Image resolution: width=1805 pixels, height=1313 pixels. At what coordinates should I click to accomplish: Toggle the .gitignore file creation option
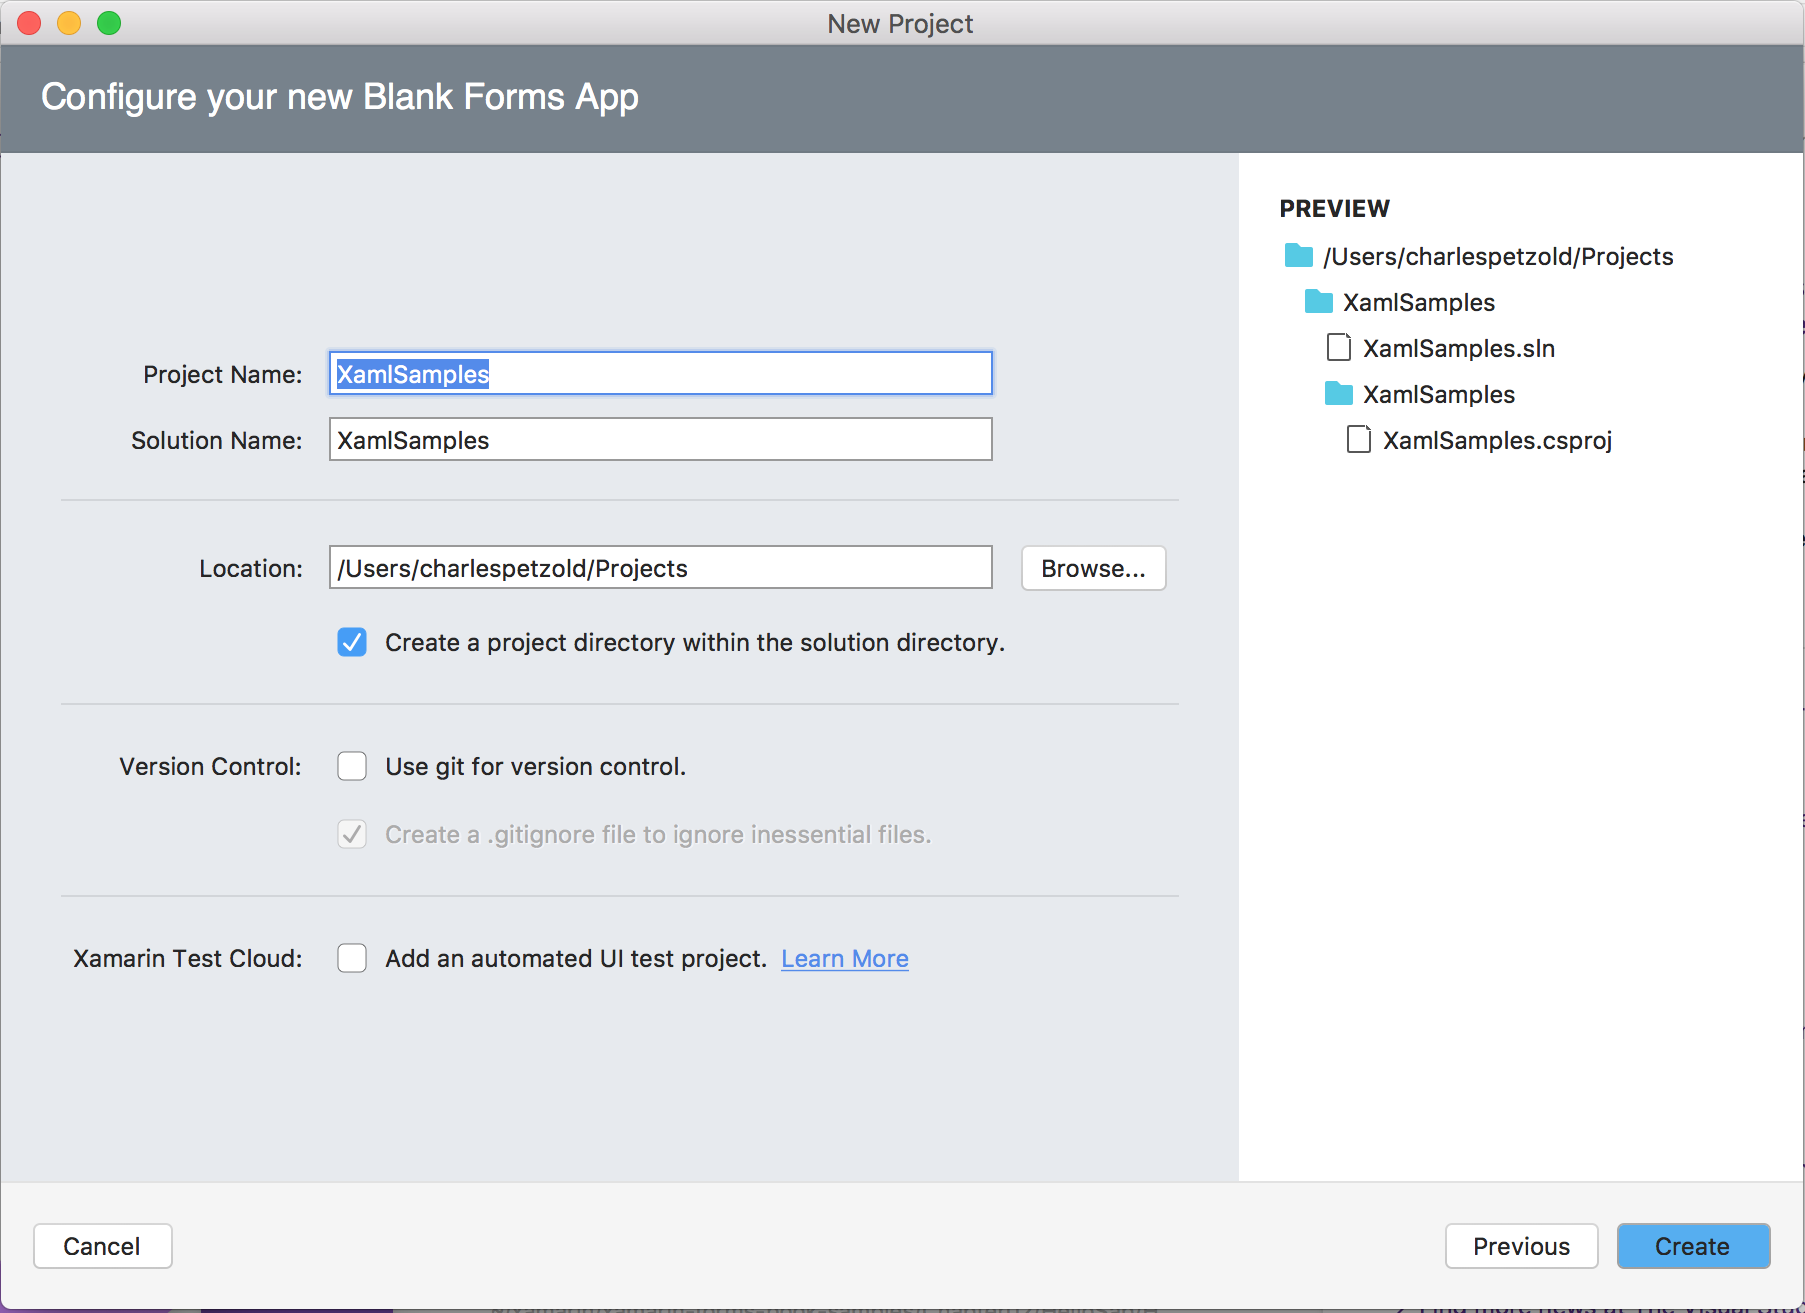(352, 834)
